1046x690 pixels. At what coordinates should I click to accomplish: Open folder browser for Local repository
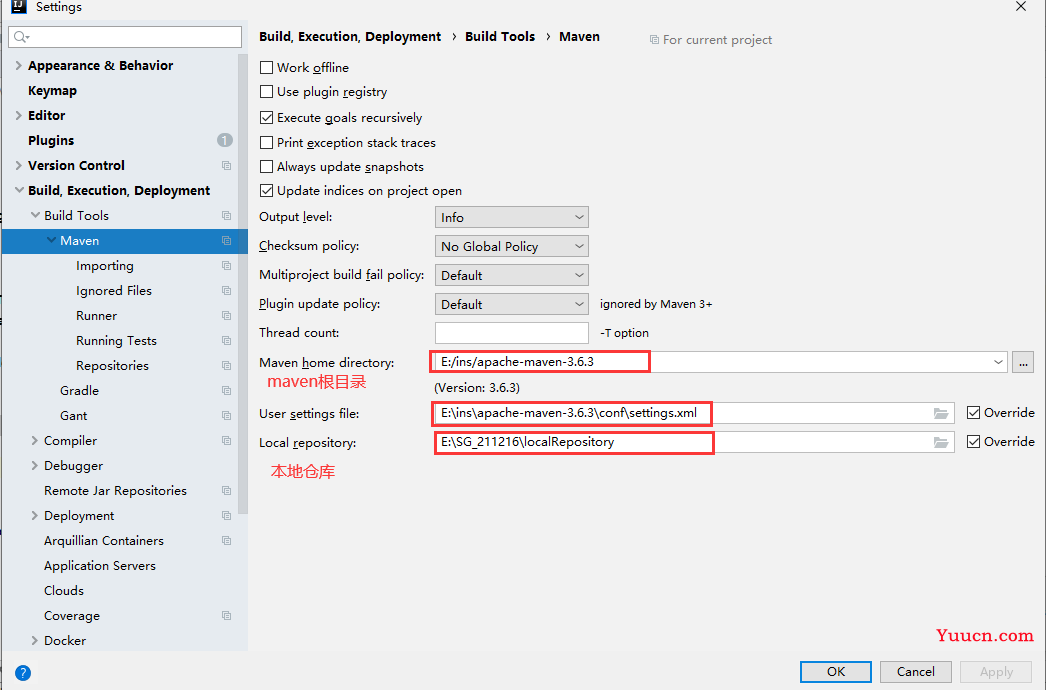point(941,442)
